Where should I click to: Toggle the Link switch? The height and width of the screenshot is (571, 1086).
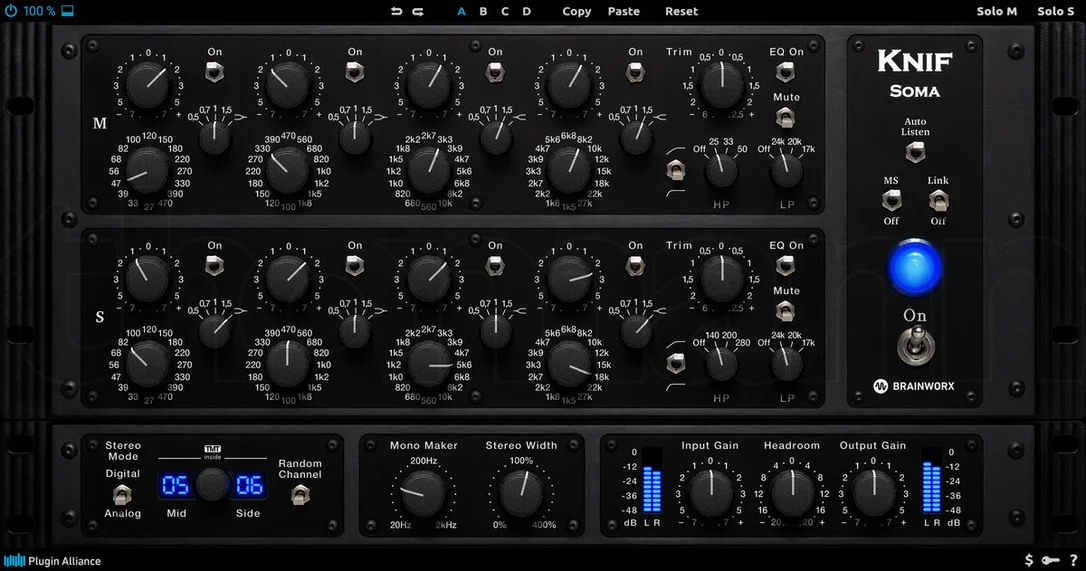(x=938, y=200)
